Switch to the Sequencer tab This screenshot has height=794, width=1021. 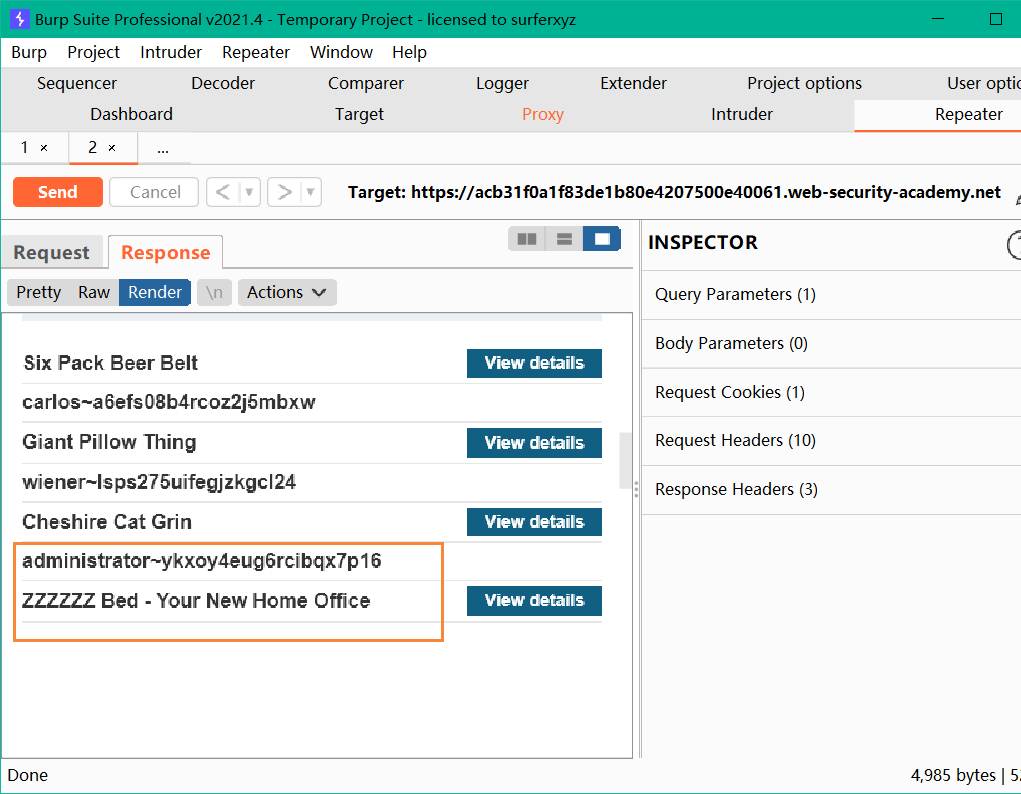pos(77,83)
